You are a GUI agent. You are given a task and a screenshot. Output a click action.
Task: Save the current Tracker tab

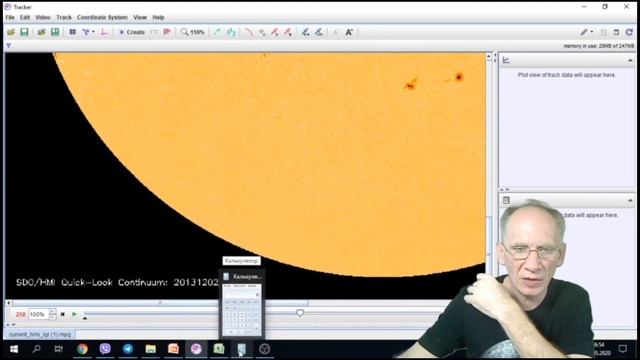click(x=24, y=32)
